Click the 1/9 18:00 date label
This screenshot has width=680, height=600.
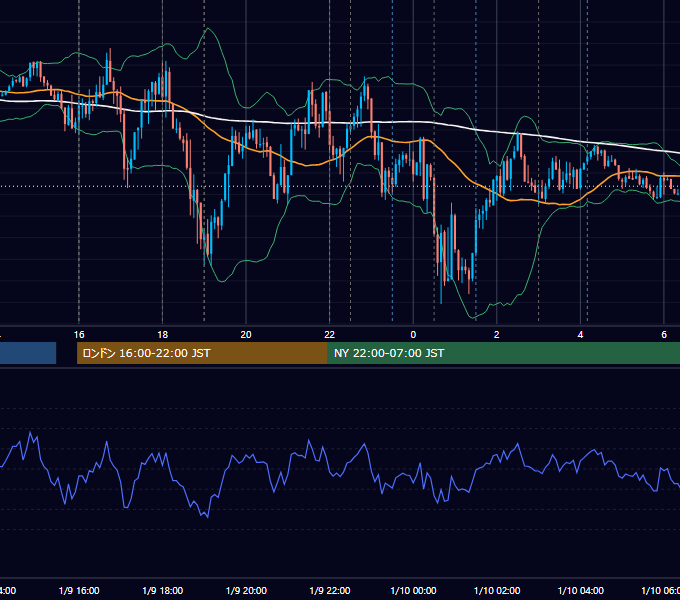point(163,591)
